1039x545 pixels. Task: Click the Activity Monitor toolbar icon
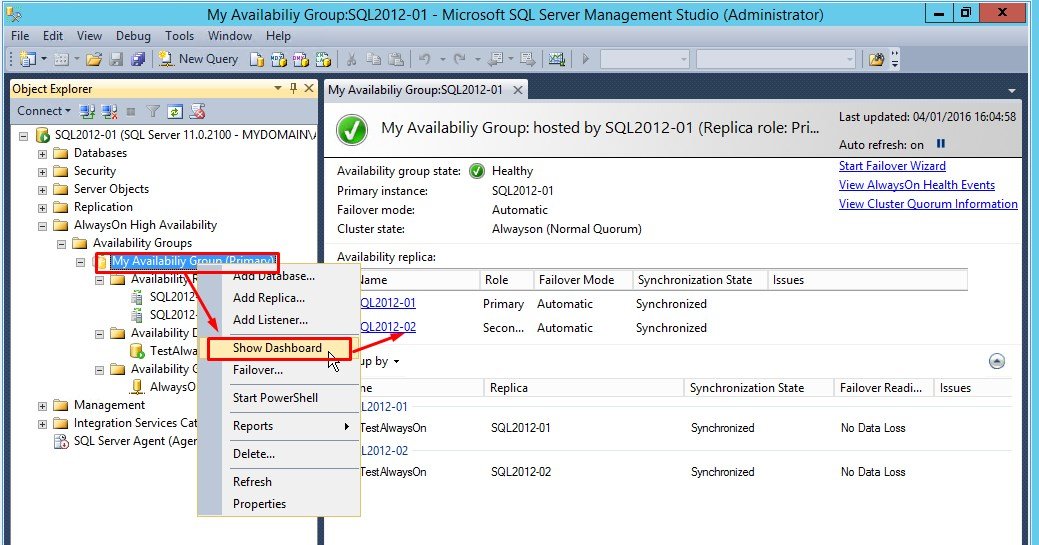coord(557,59)
